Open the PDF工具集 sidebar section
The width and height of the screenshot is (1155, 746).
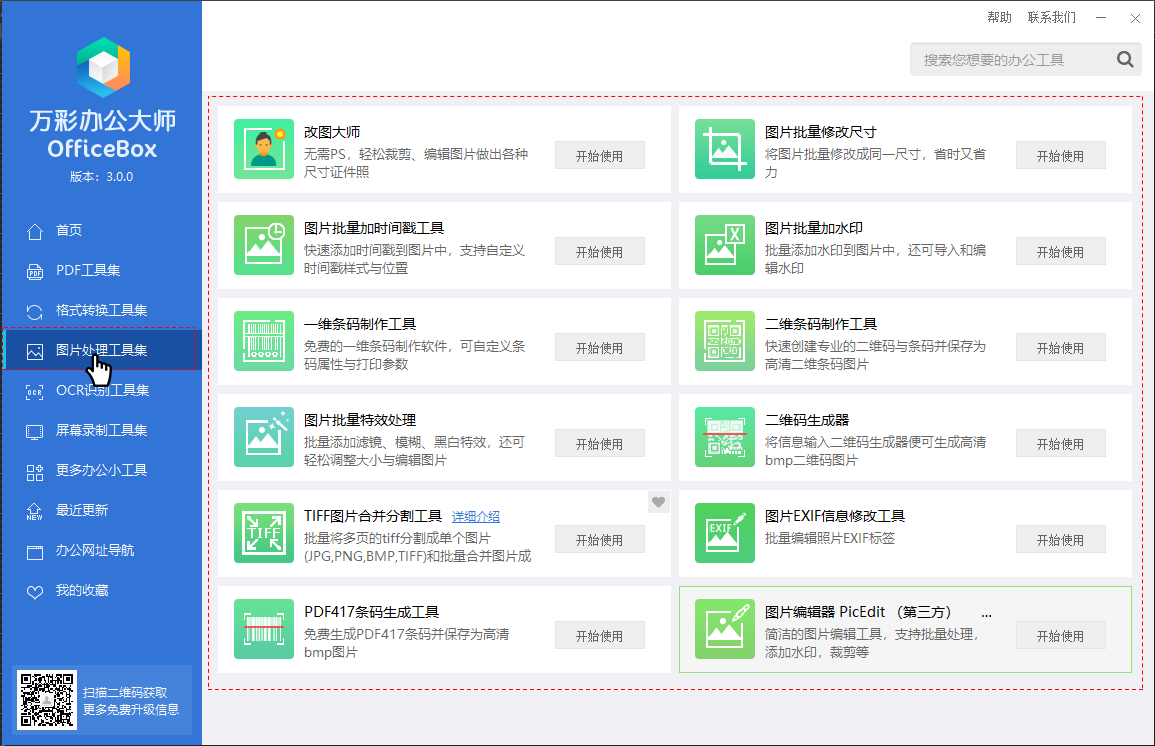pyautogui.click(x=88, y=270)
